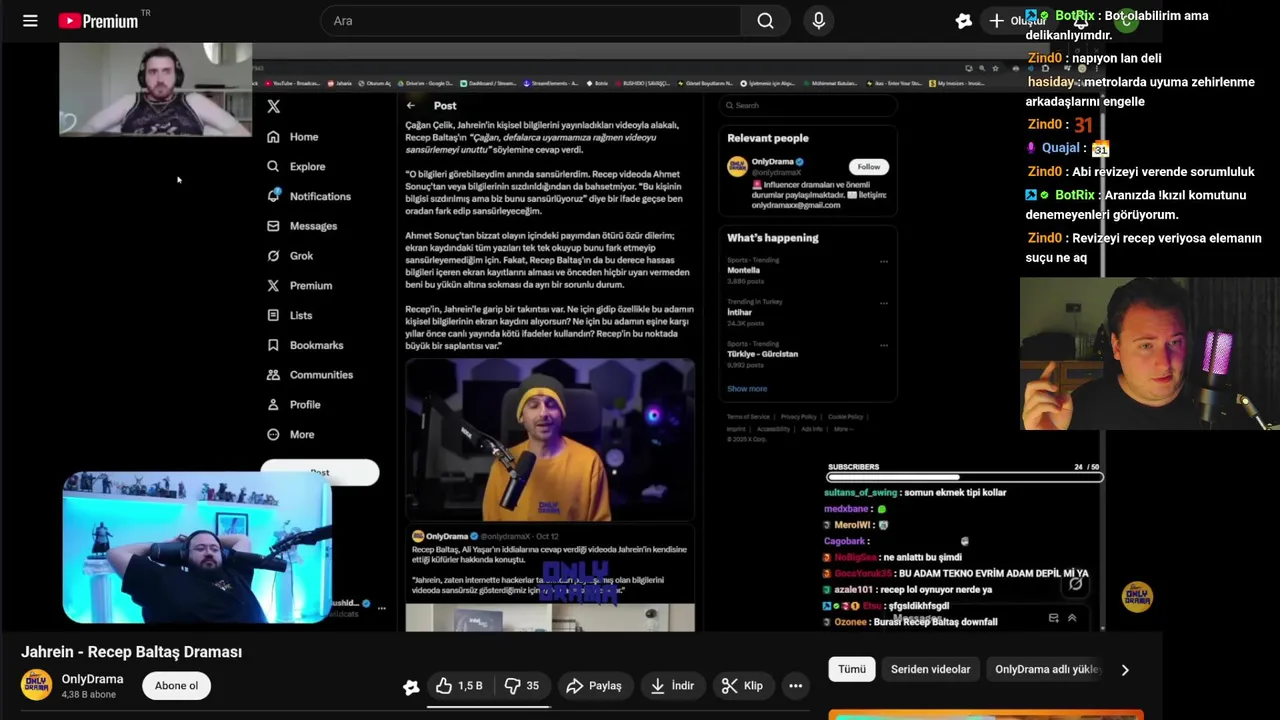Click embedded video of man in beanie
The height and width of the screenshot is (720, 1280).
550,440
